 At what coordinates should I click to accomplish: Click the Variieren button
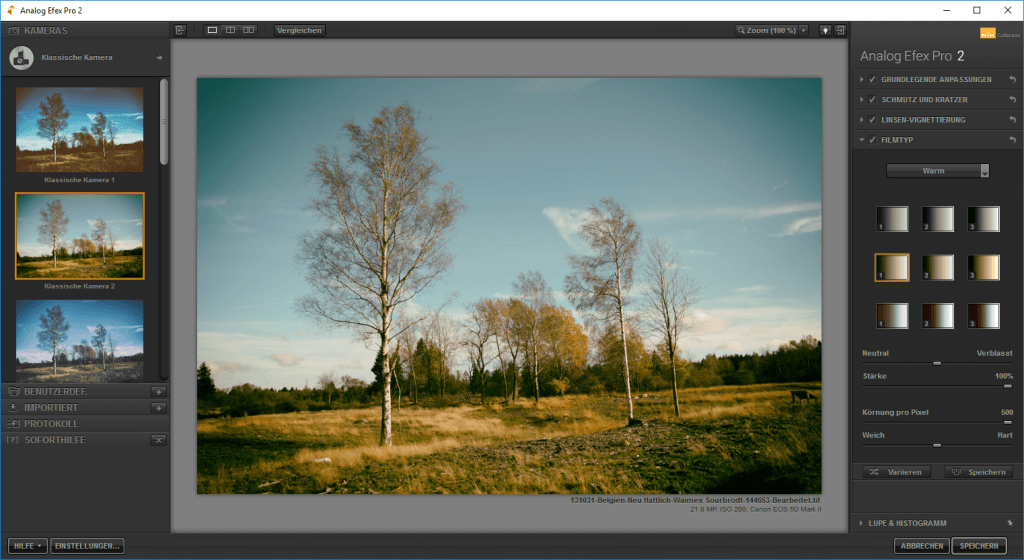tap(897, 472)
